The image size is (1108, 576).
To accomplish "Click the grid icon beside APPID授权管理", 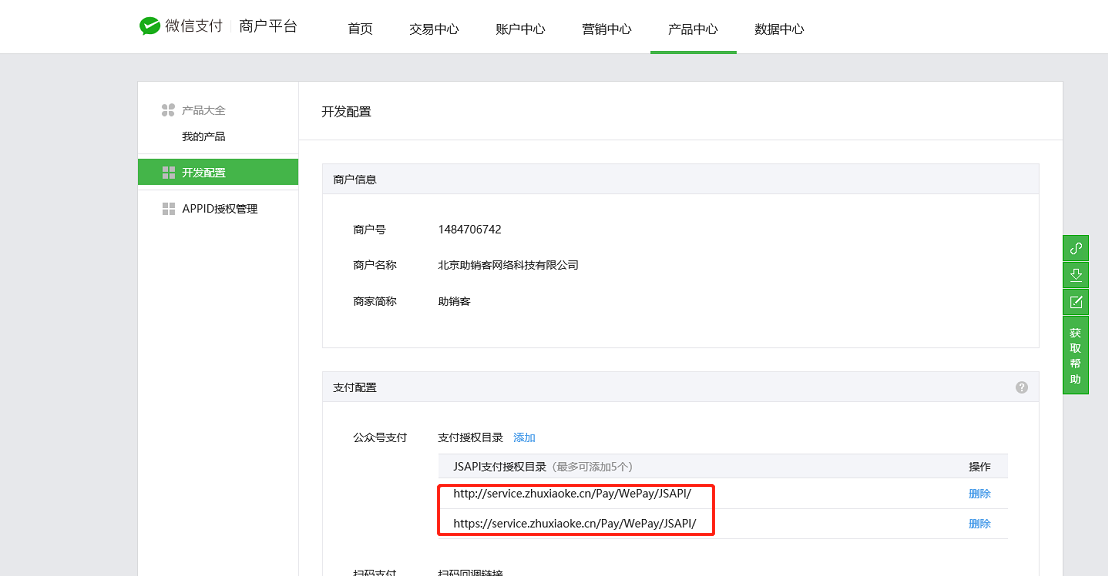I will 167,208.
